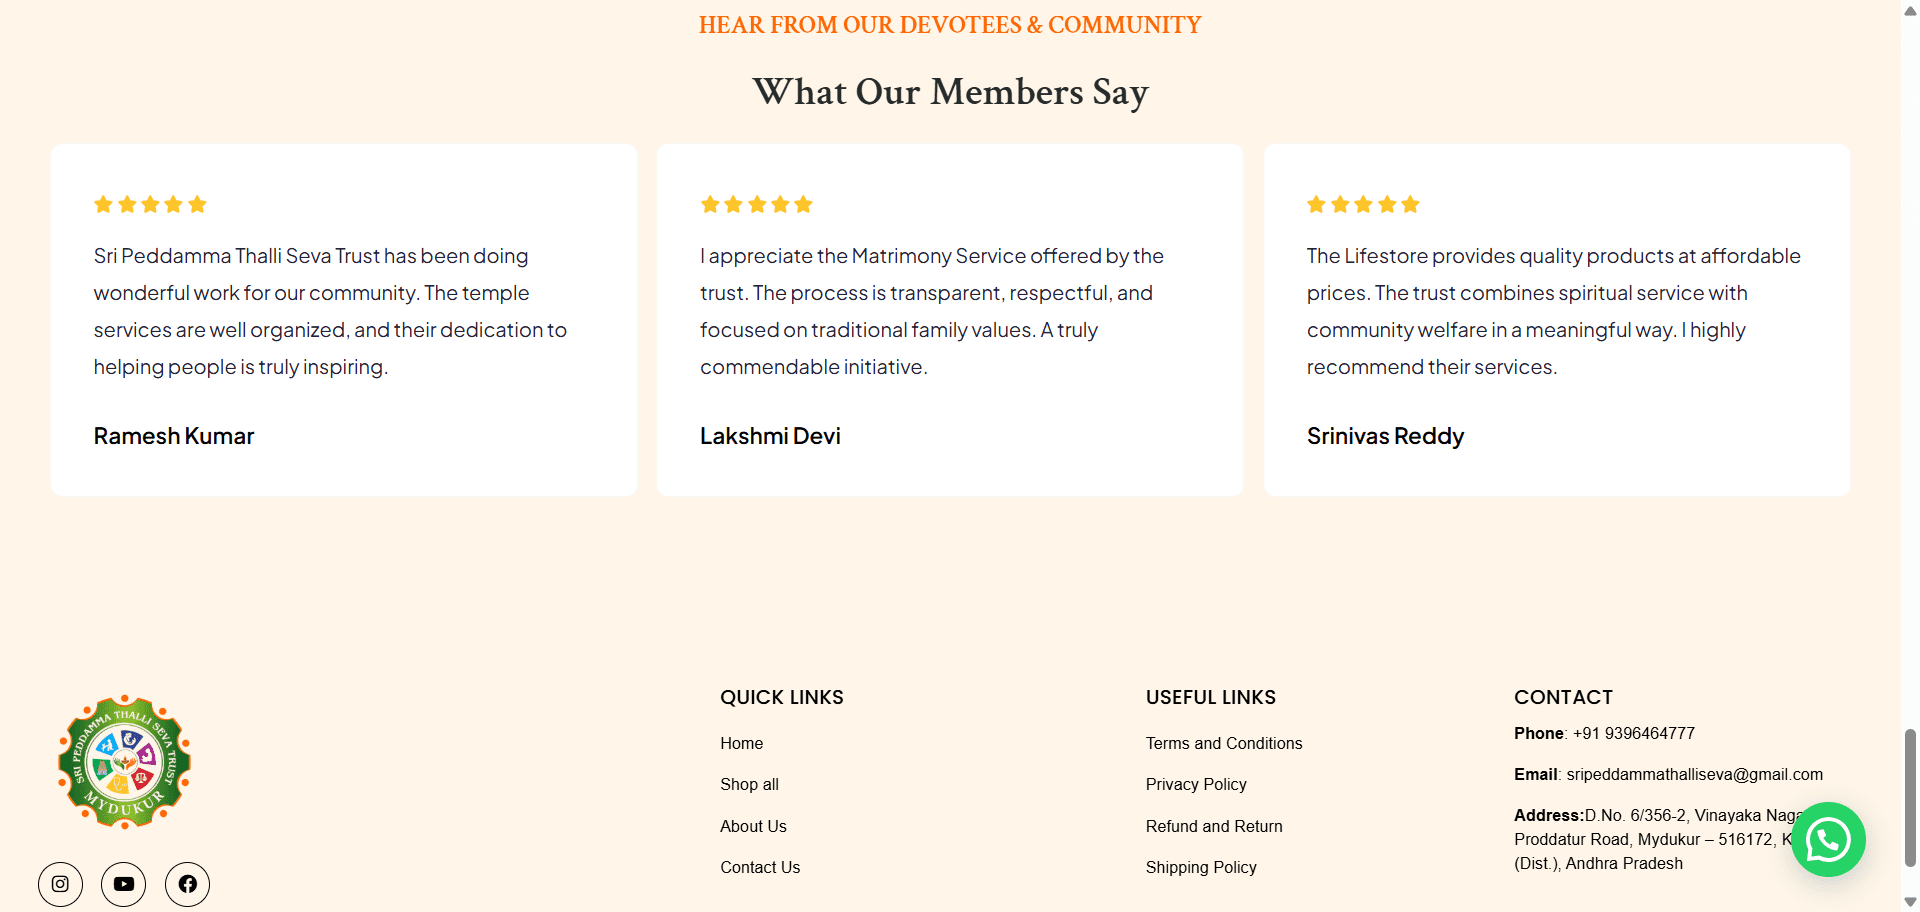Open Refund and Return policy

pos(1214,826)
